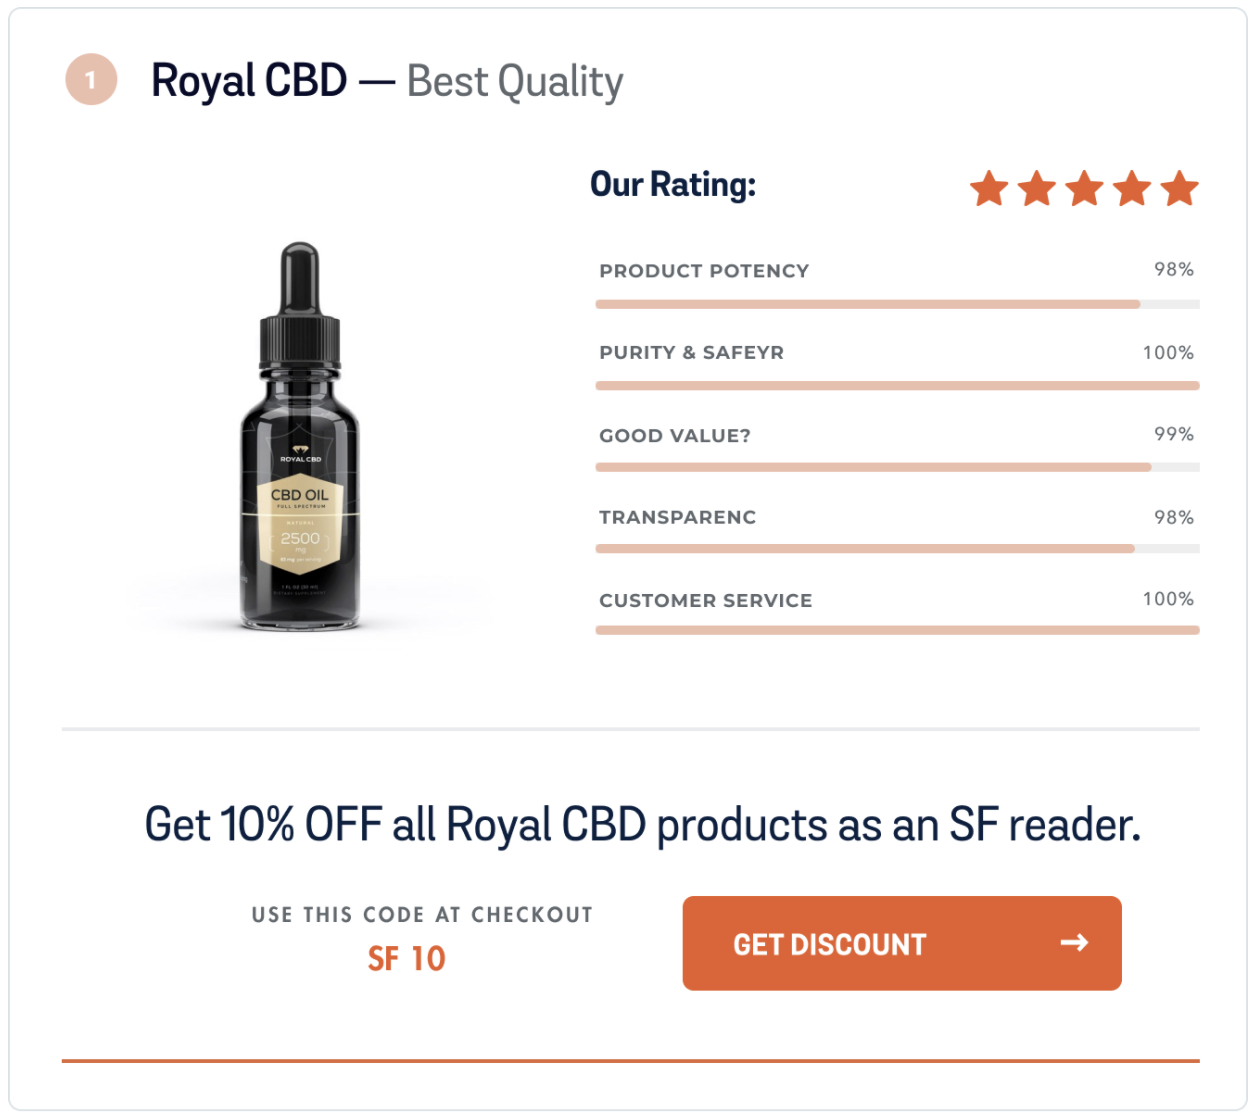Click the Customer Service progress bar
The image size is (1256, 1120).
(x=897, y=630)
